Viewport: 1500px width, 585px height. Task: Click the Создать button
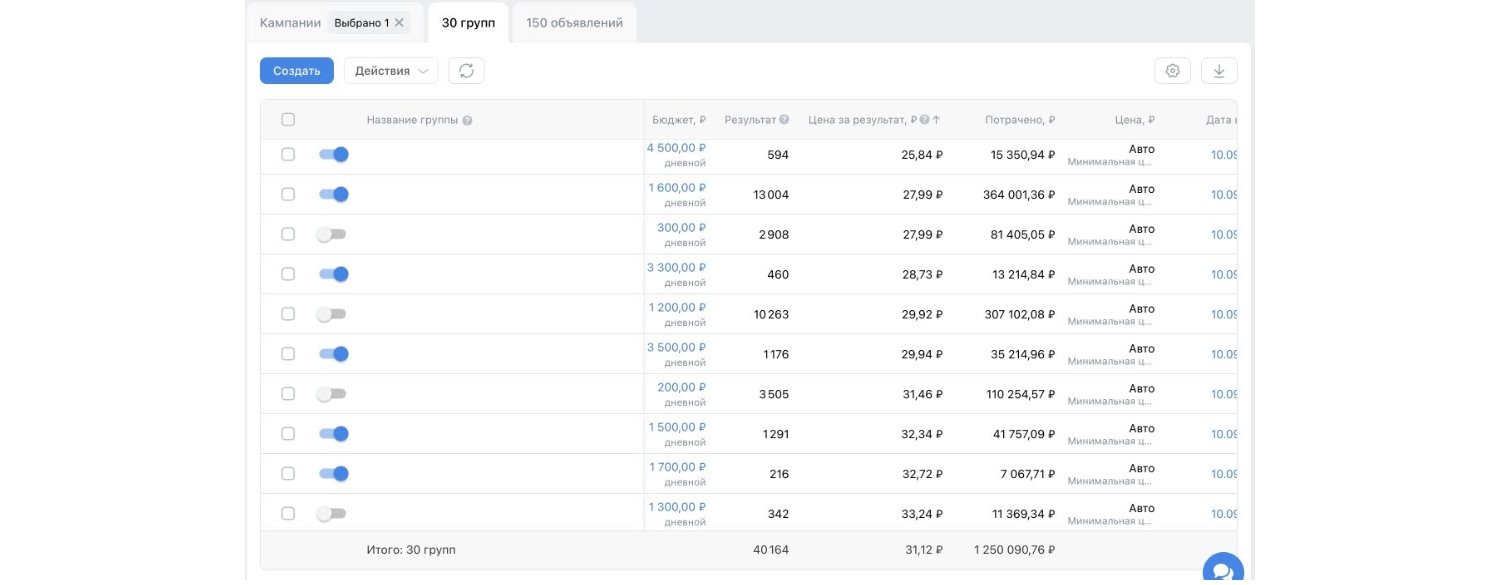click(x=297, y=71)
